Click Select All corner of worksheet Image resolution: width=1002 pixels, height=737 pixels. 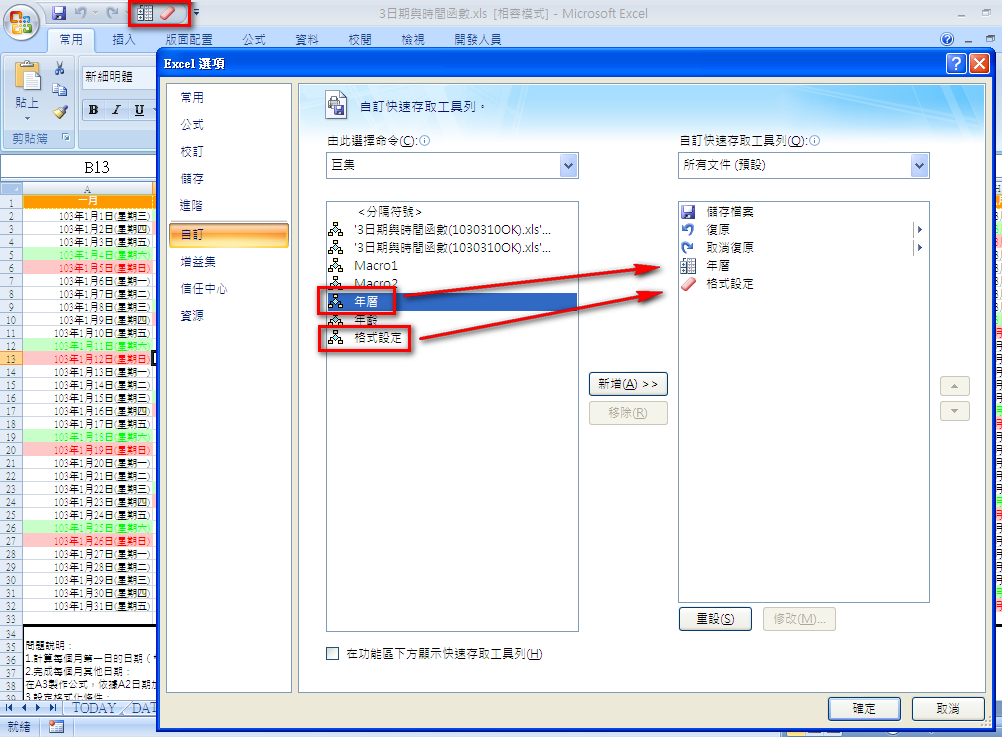point(12,189)
